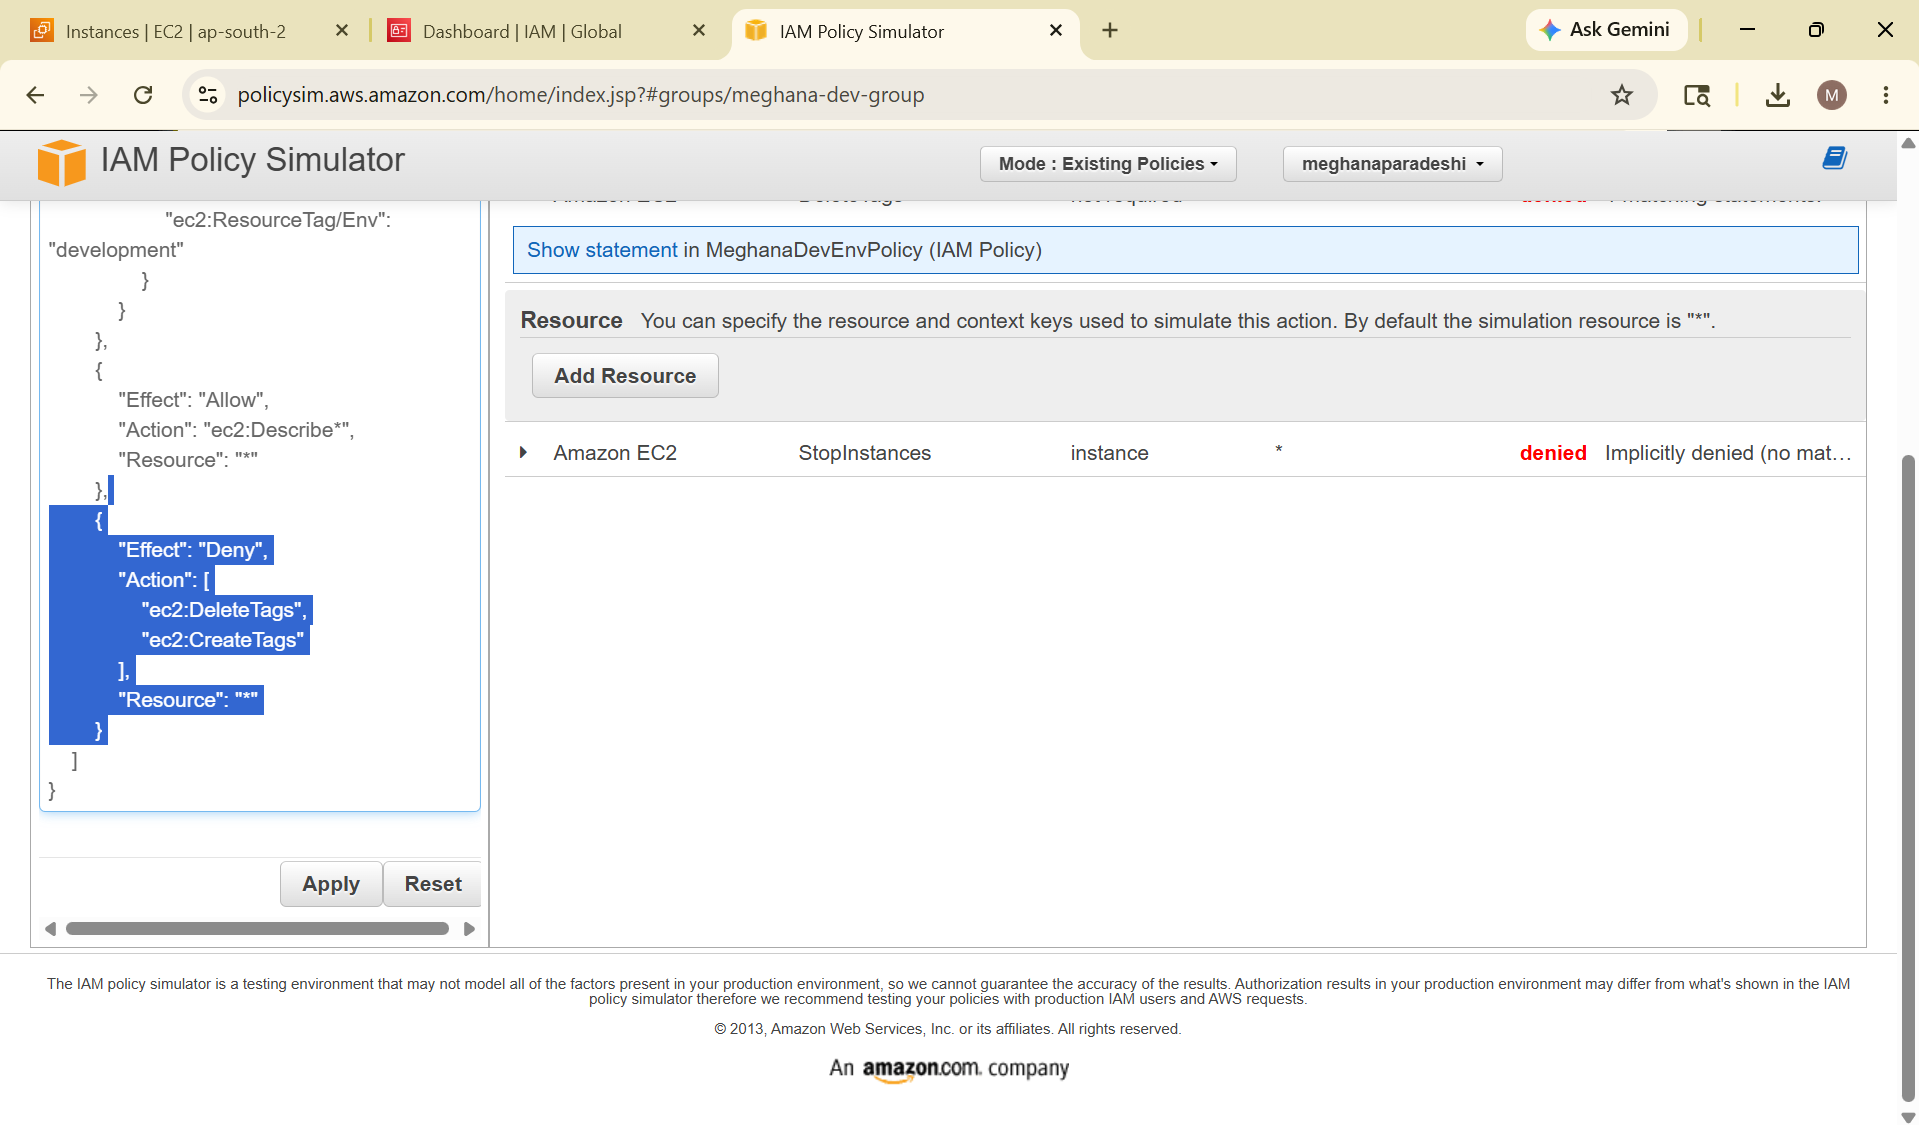
Task: Click the Resource section heading
Action: (x=571, y=320)
